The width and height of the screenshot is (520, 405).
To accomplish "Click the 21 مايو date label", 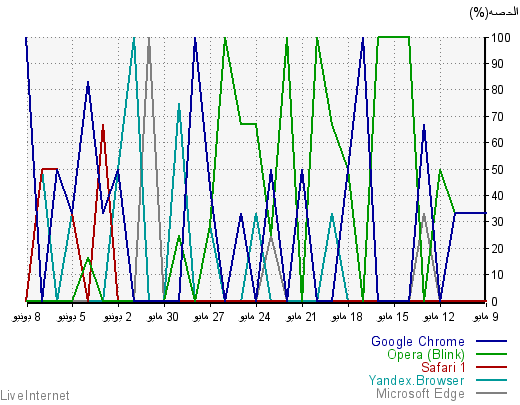I will pyautogui.click(x=301, y=317).
